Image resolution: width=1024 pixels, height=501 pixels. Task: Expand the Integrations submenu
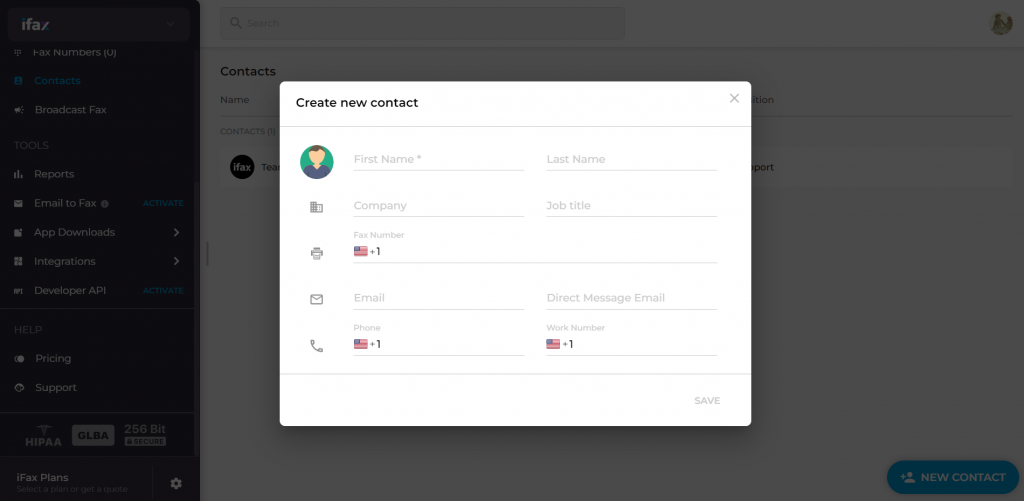(x=176, y=261)
